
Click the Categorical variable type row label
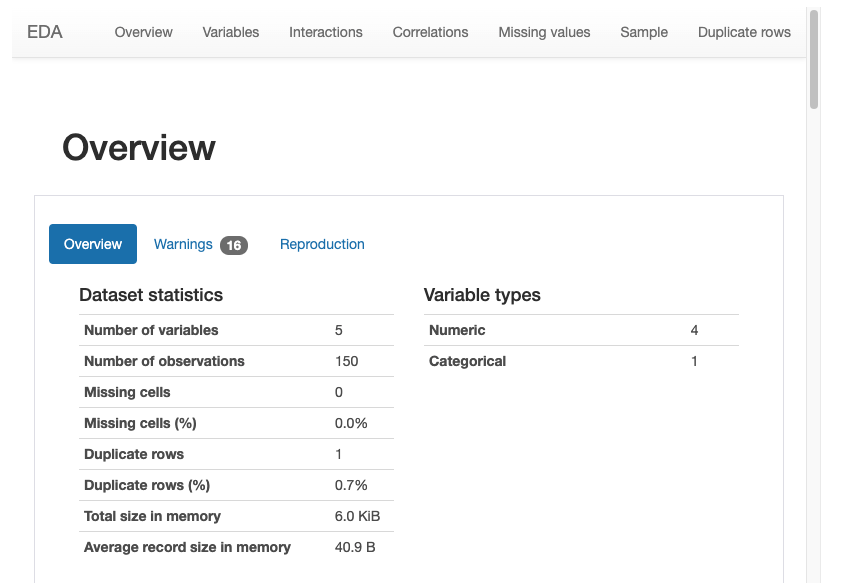click(467, 361)
